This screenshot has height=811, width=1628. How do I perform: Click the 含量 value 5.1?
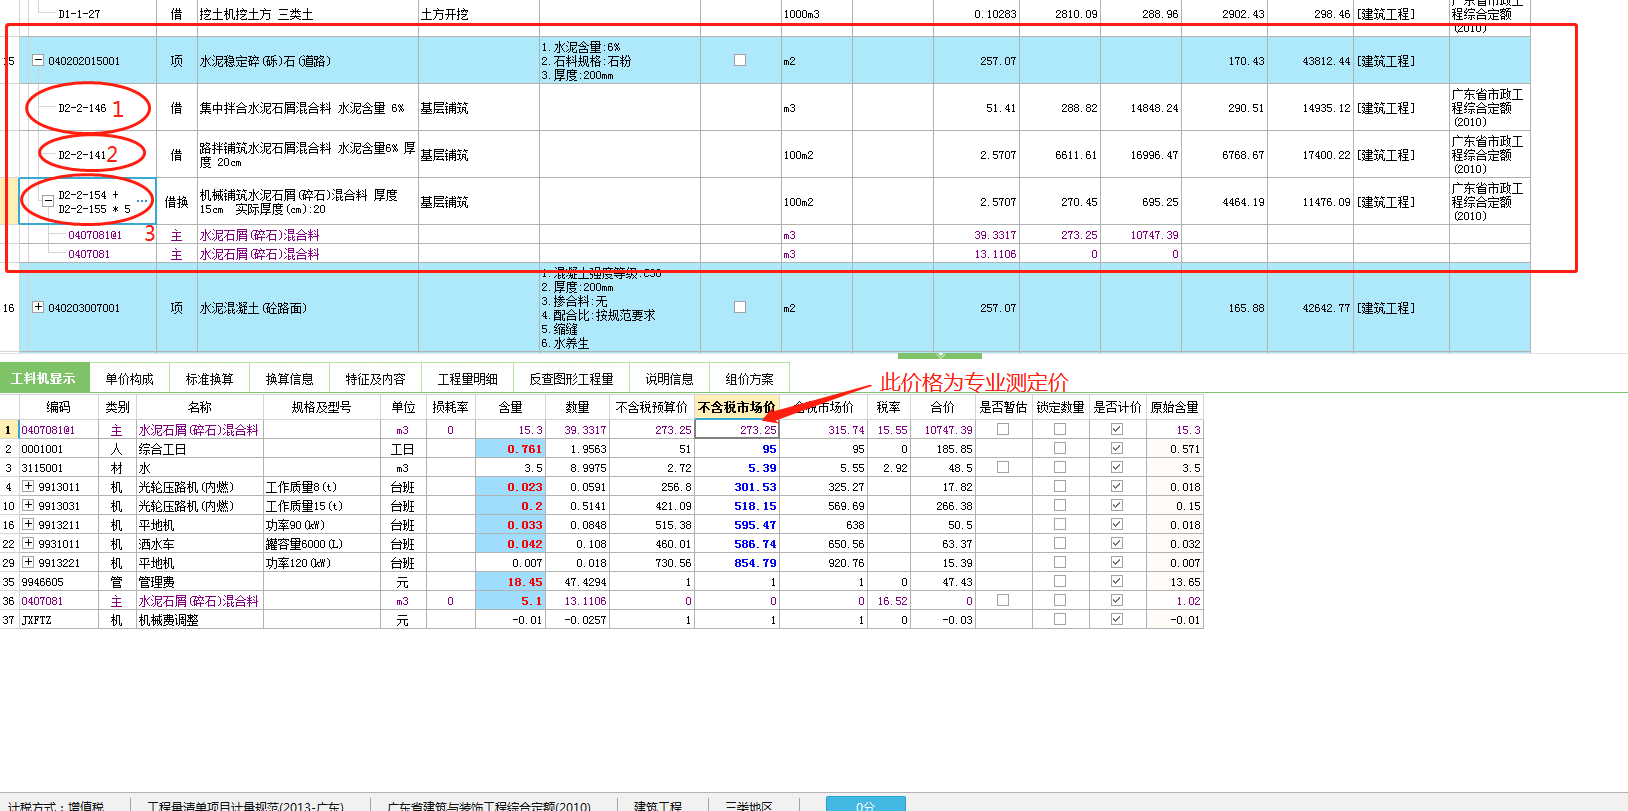tap(531, 601)
